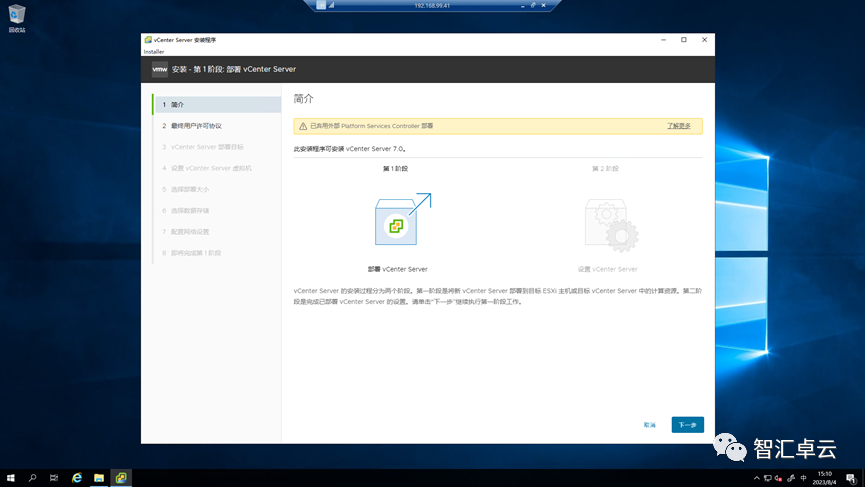Viewport: 865px width, 487px height.
Task: Click the vCenter installer taskbar icon
Action: [x=121, y=478]
